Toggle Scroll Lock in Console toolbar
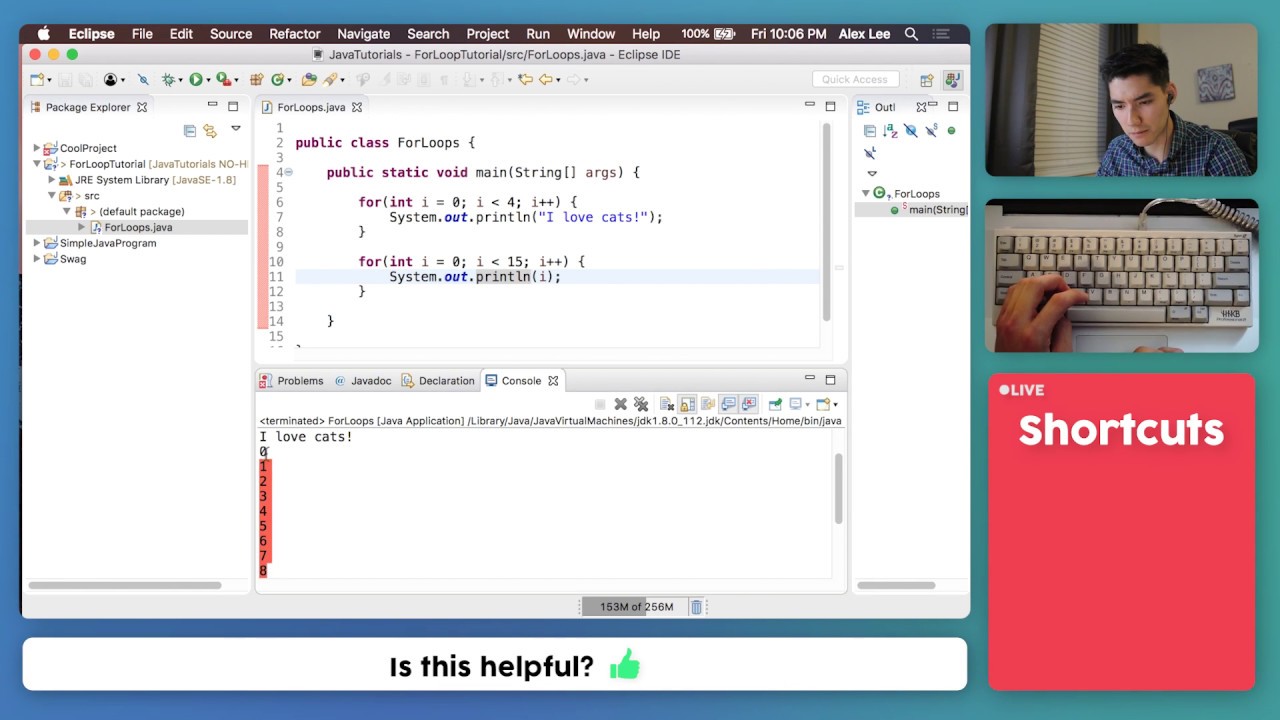 tap(687, 404)
